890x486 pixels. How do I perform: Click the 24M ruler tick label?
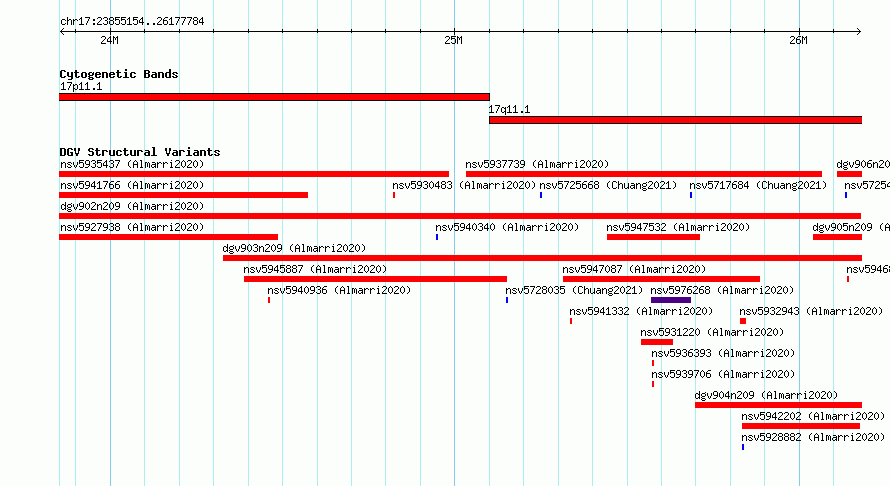[x=110, y=40]
